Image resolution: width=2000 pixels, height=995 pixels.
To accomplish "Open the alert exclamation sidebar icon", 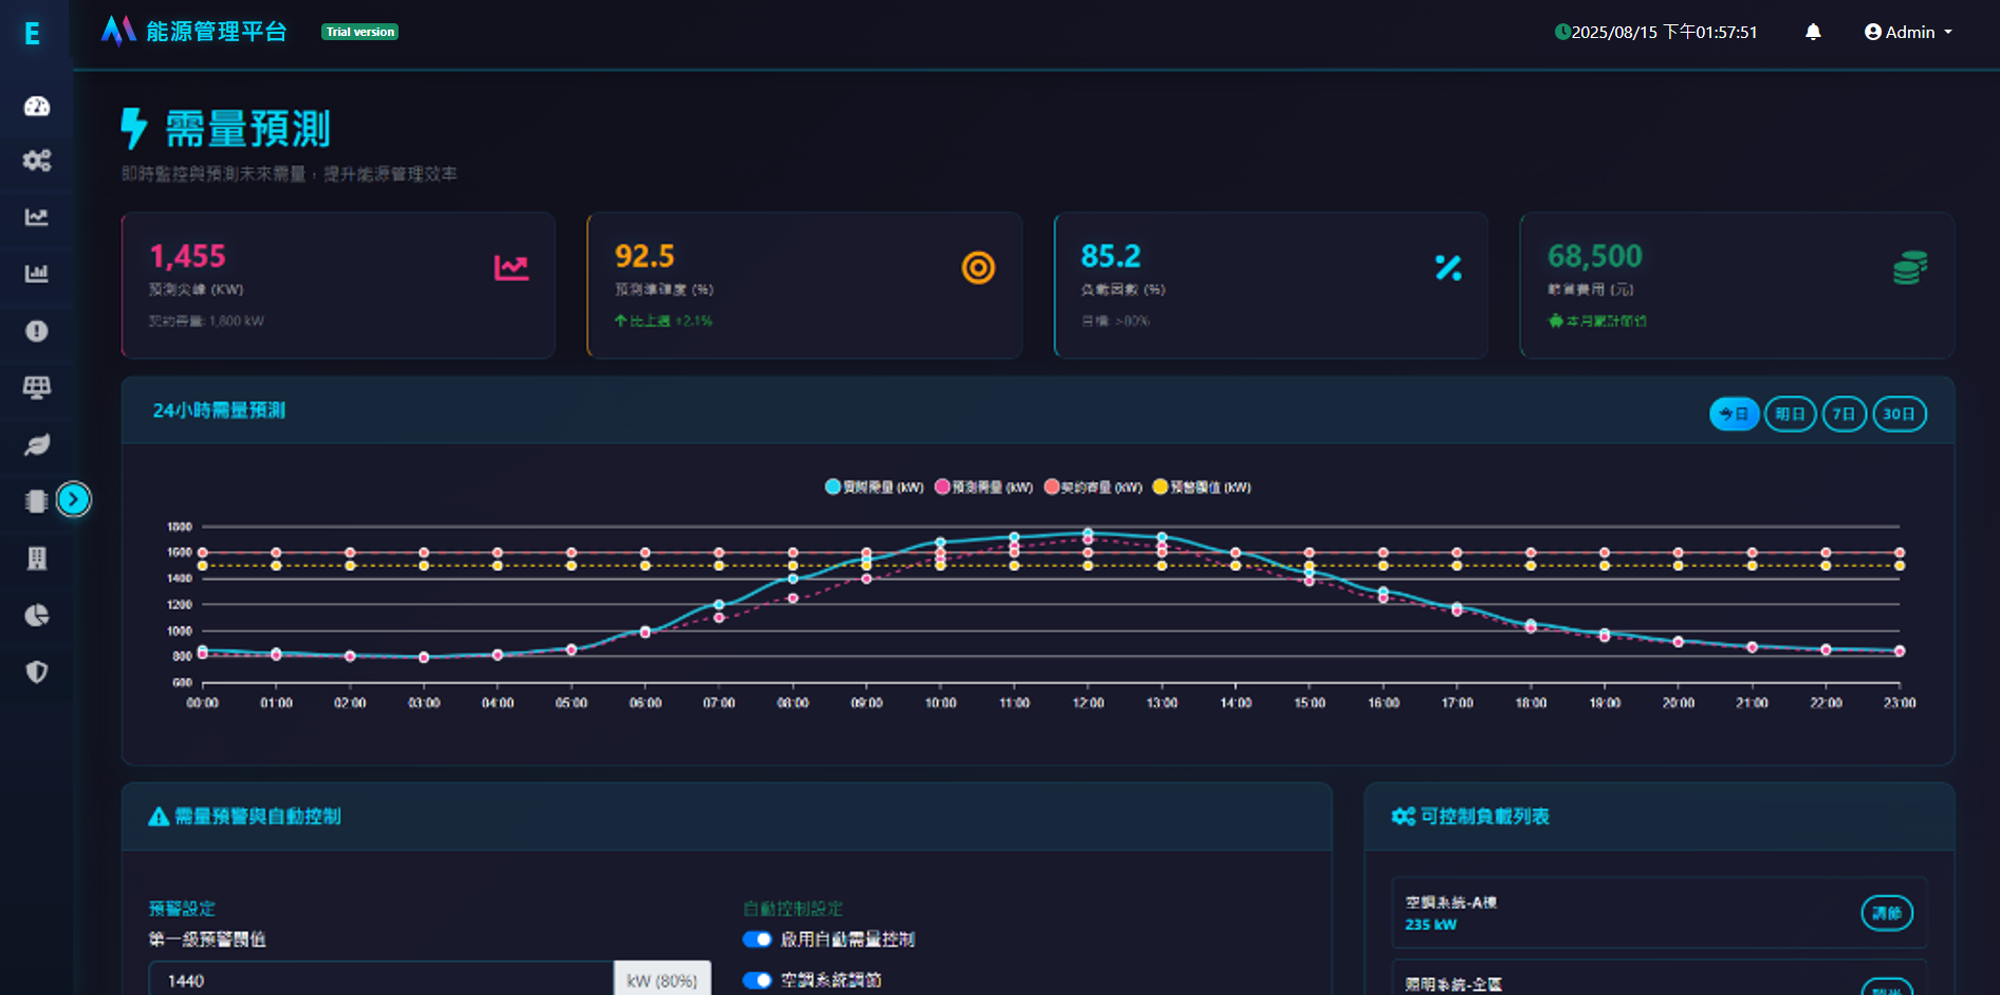I will 37,331.
